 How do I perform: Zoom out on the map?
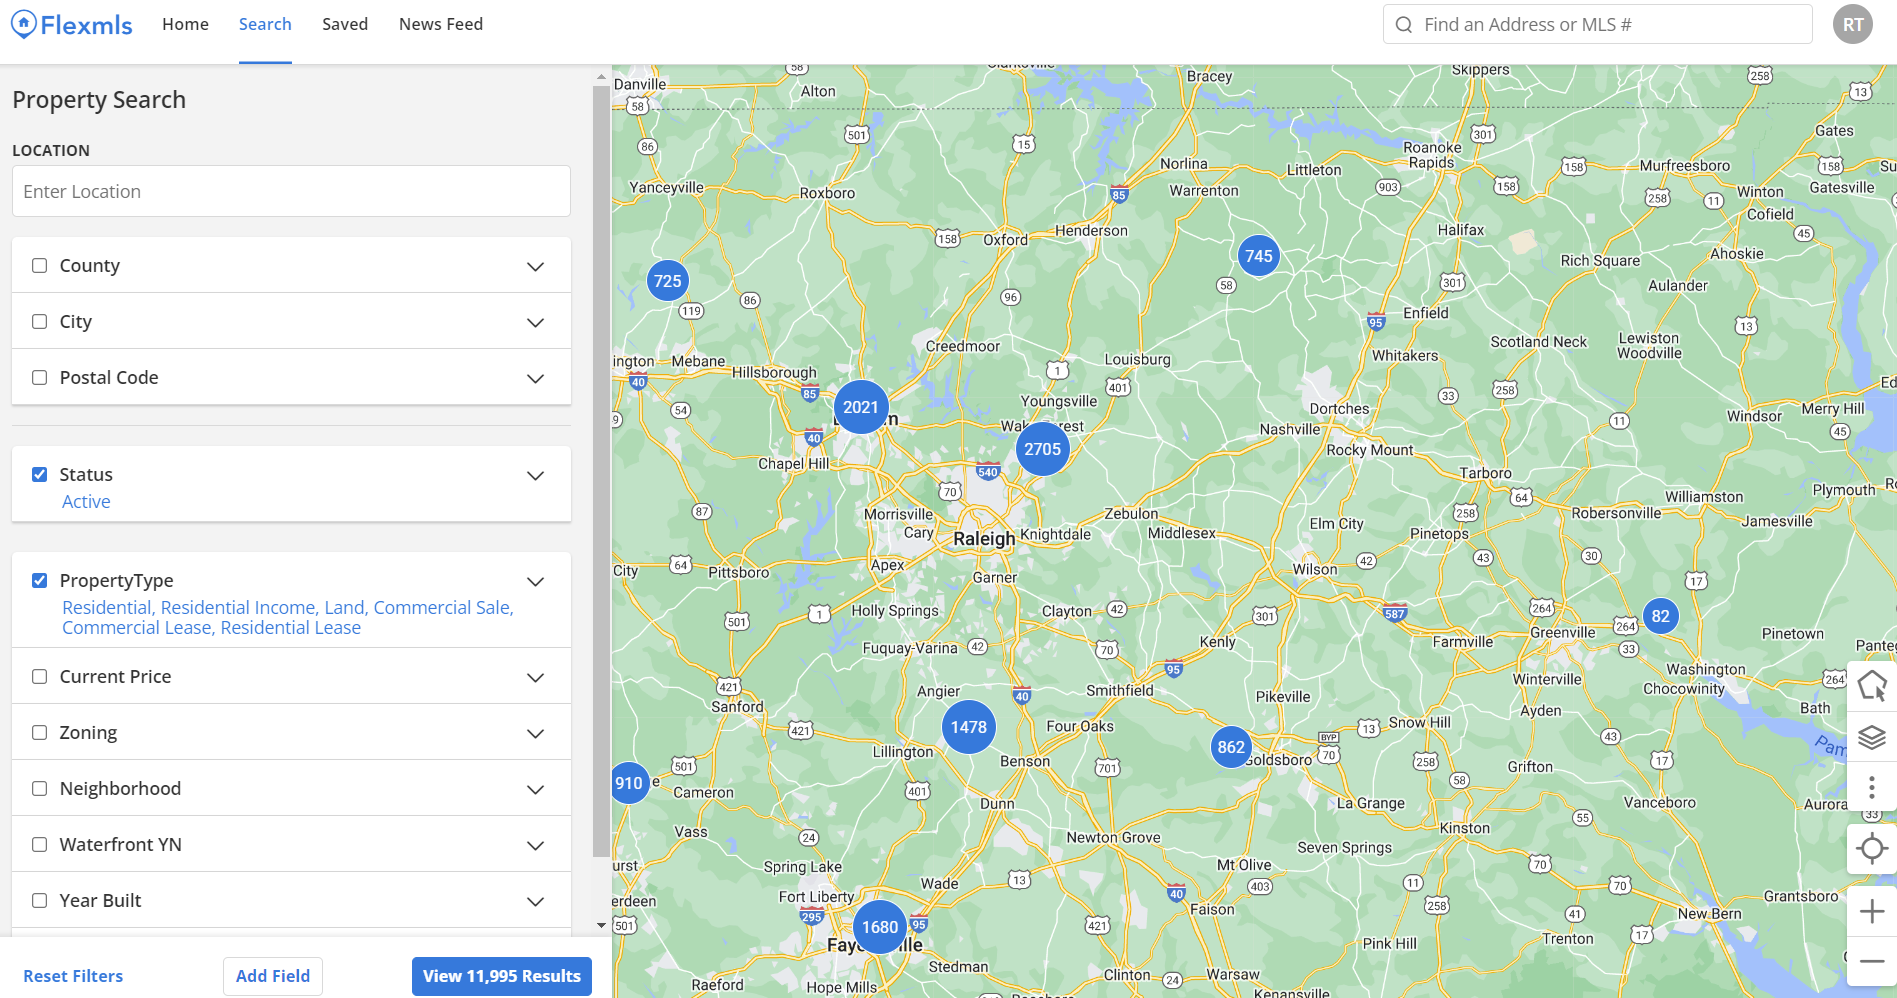point(1872,962)
